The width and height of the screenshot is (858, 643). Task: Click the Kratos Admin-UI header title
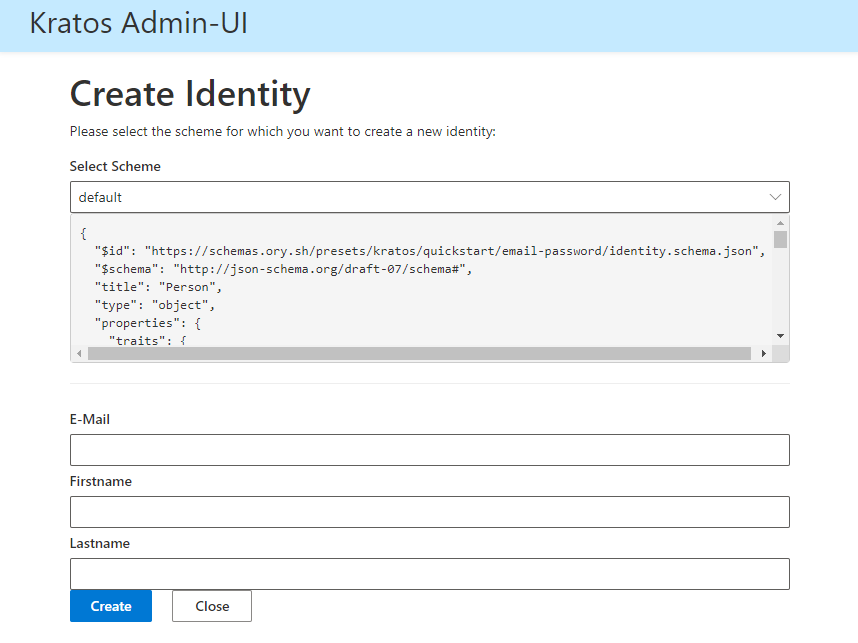point(138,23)
